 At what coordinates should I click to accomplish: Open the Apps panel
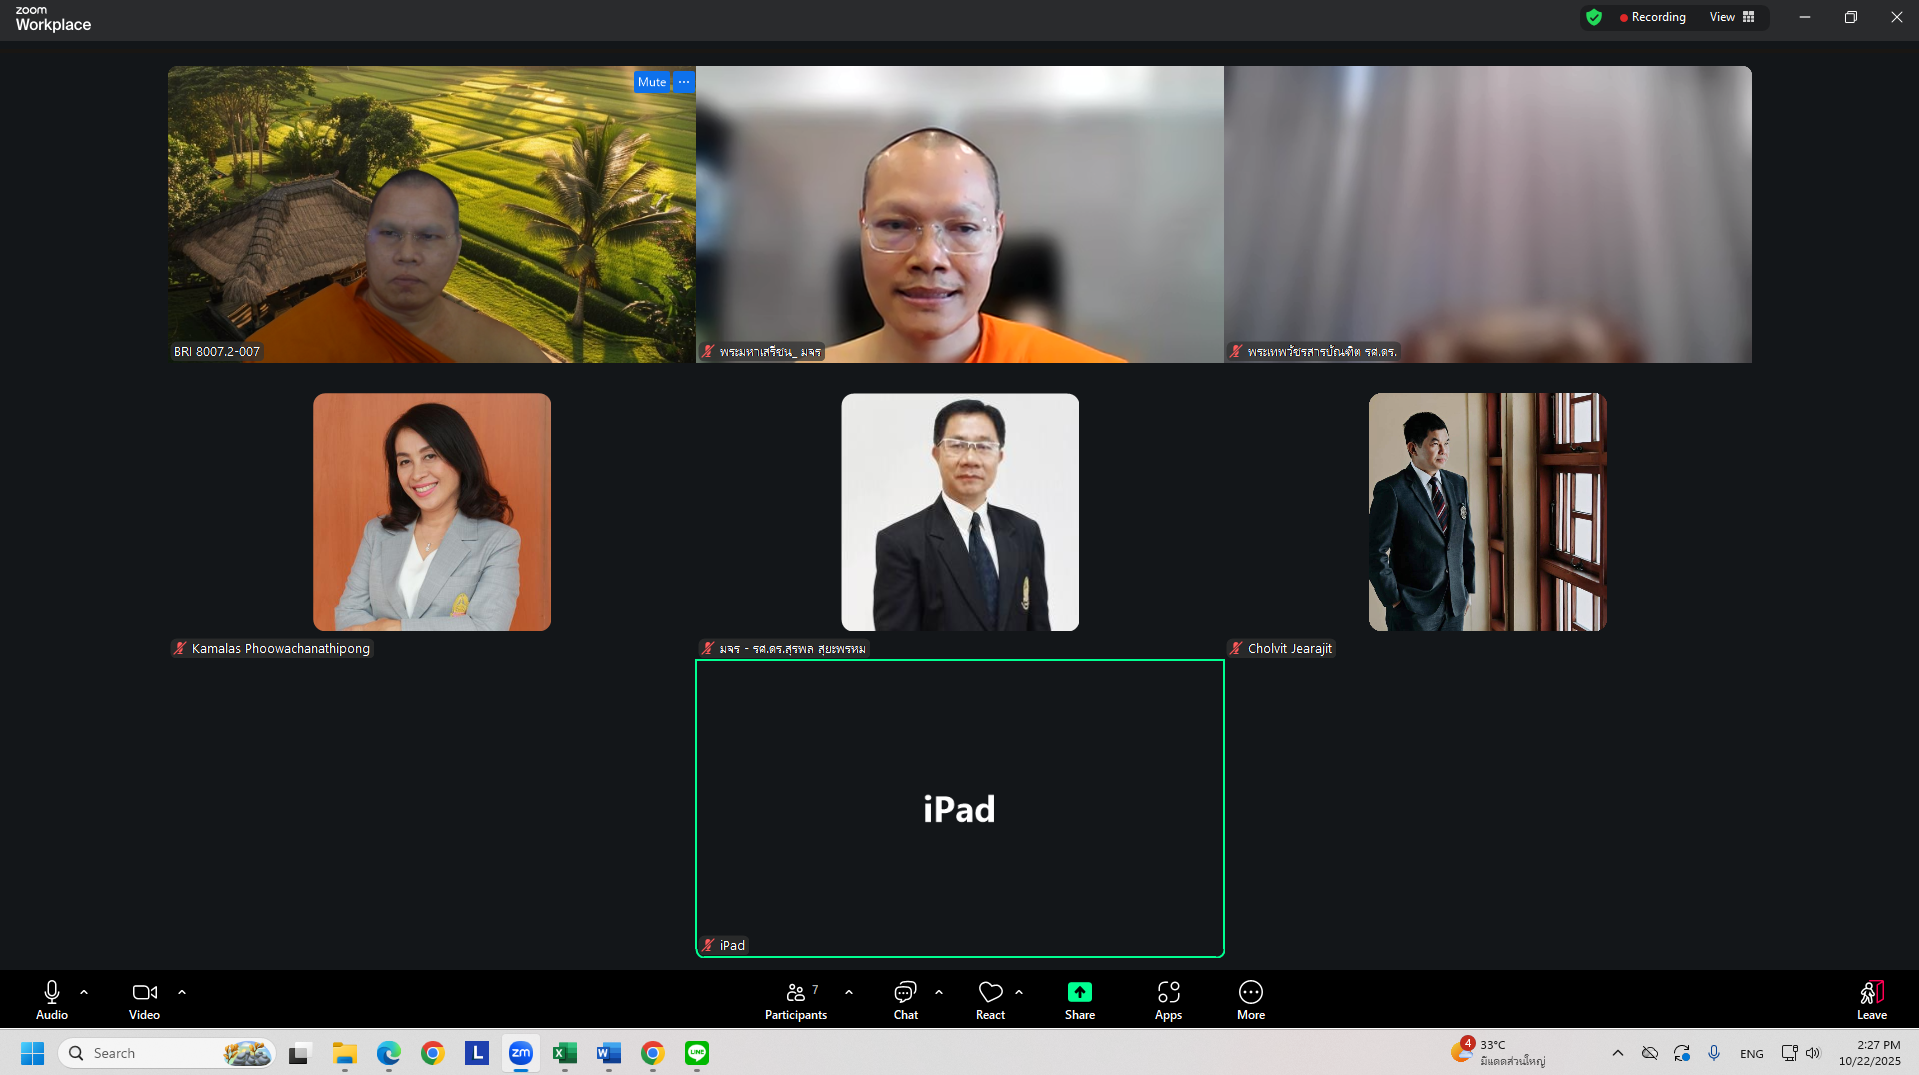point(1168,1000)
